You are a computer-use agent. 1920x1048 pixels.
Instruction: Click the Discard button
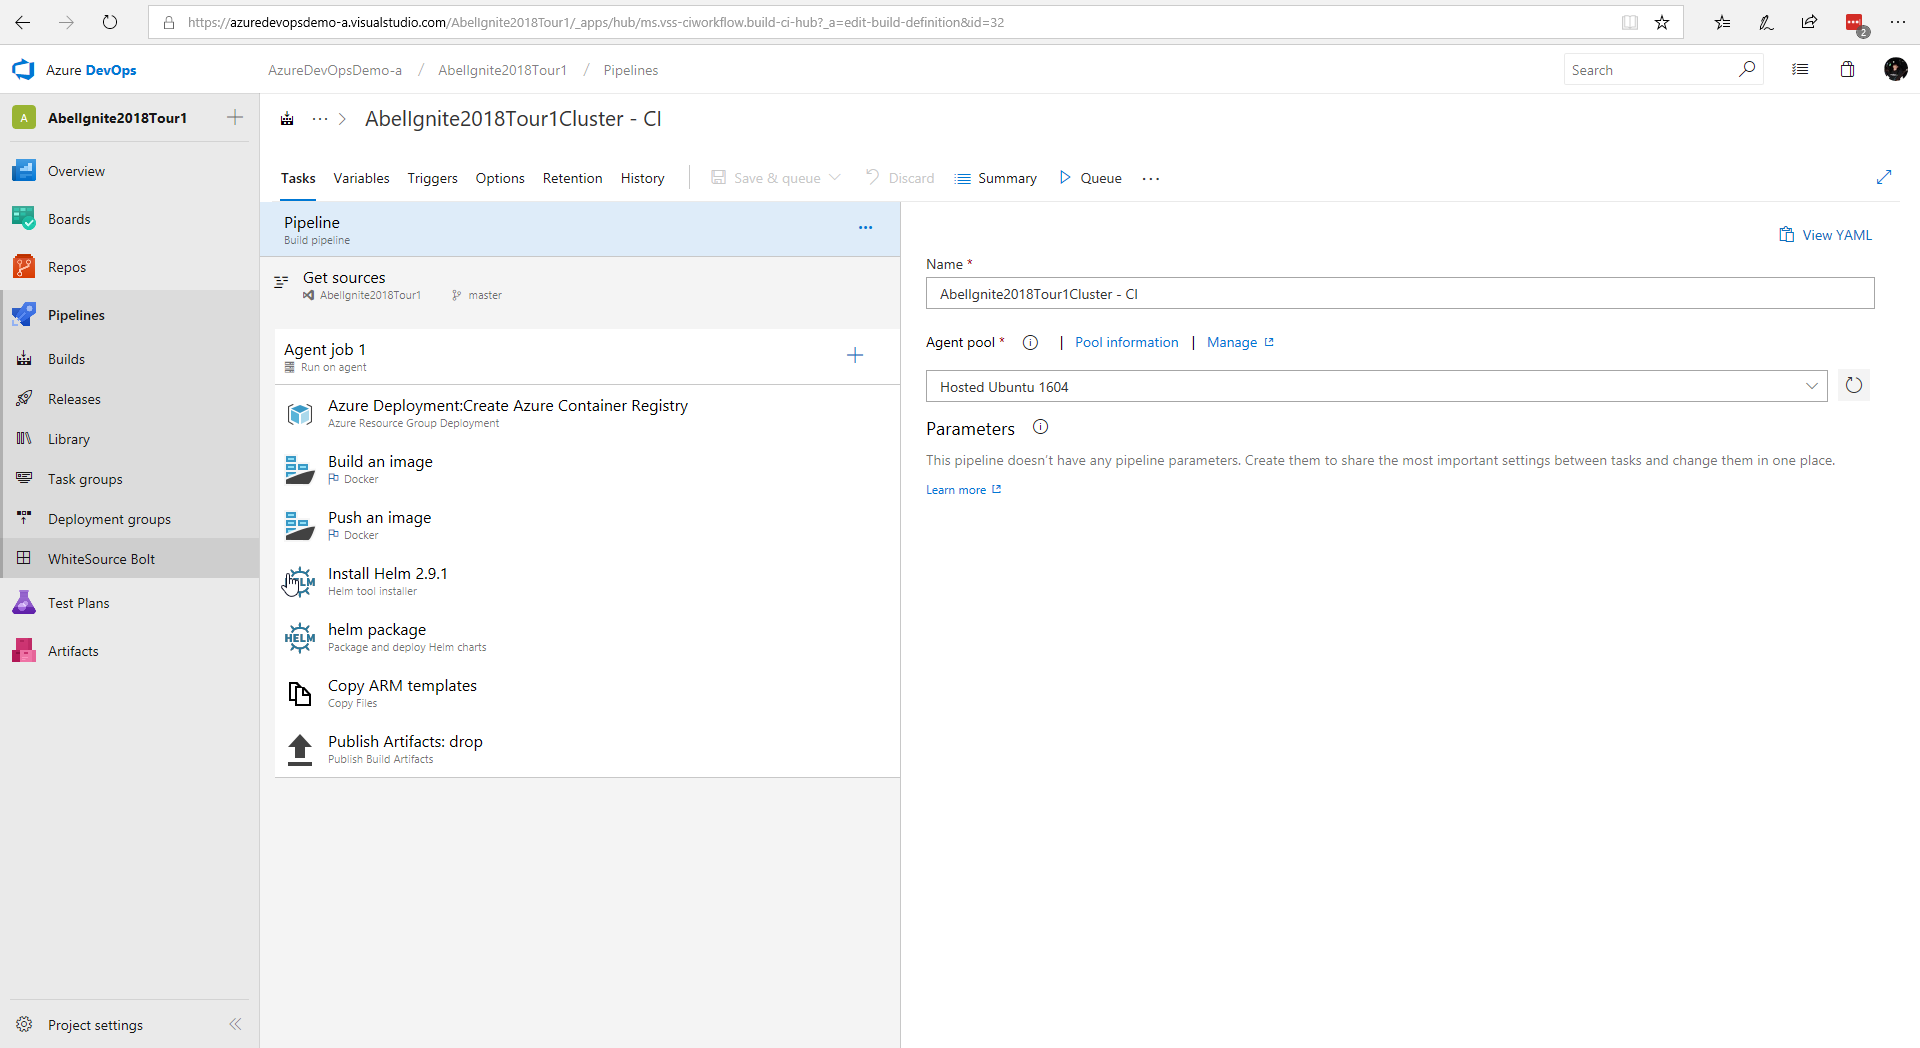(x=900, y=178)
